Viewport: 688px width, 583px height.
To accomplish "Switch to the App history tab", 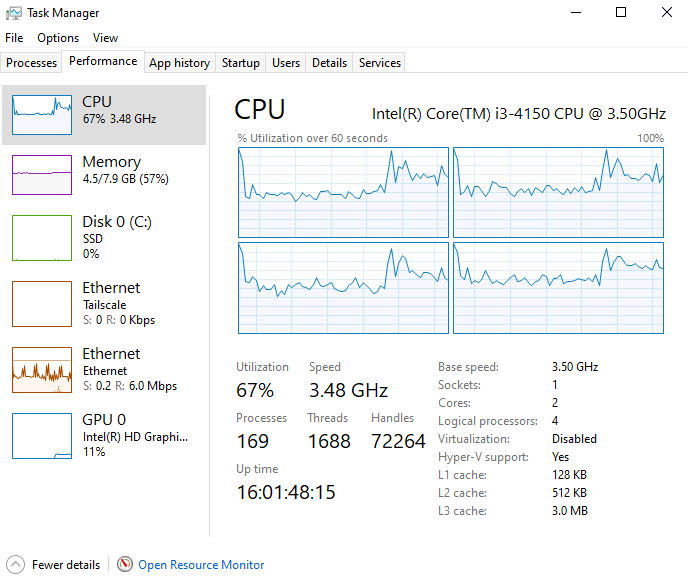I will point(179,63).
